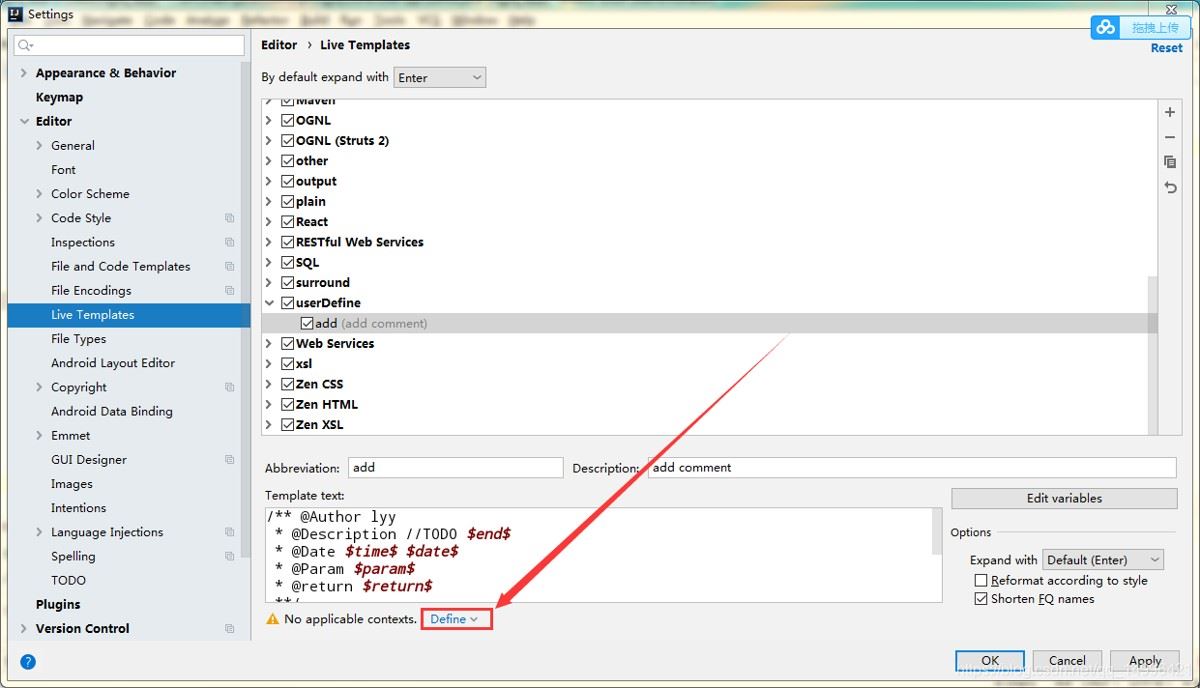
Task: Open the Plugins settings page
Action: pos(58,605)
